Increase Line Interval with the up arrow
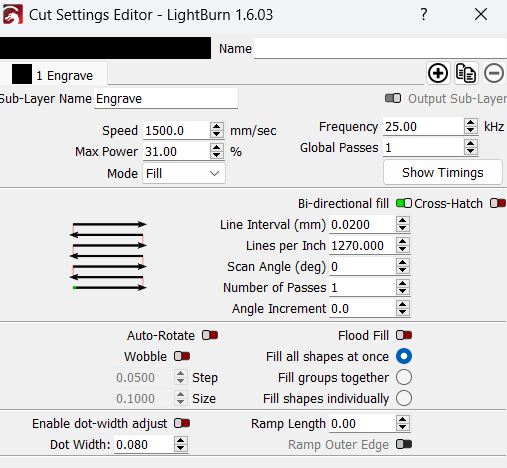507x468 pixels. point(403,221)
